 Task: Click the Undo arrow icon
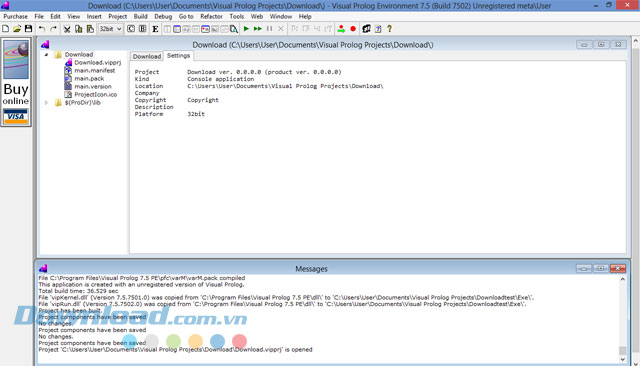pyautogui.click(x=42, y=29)
